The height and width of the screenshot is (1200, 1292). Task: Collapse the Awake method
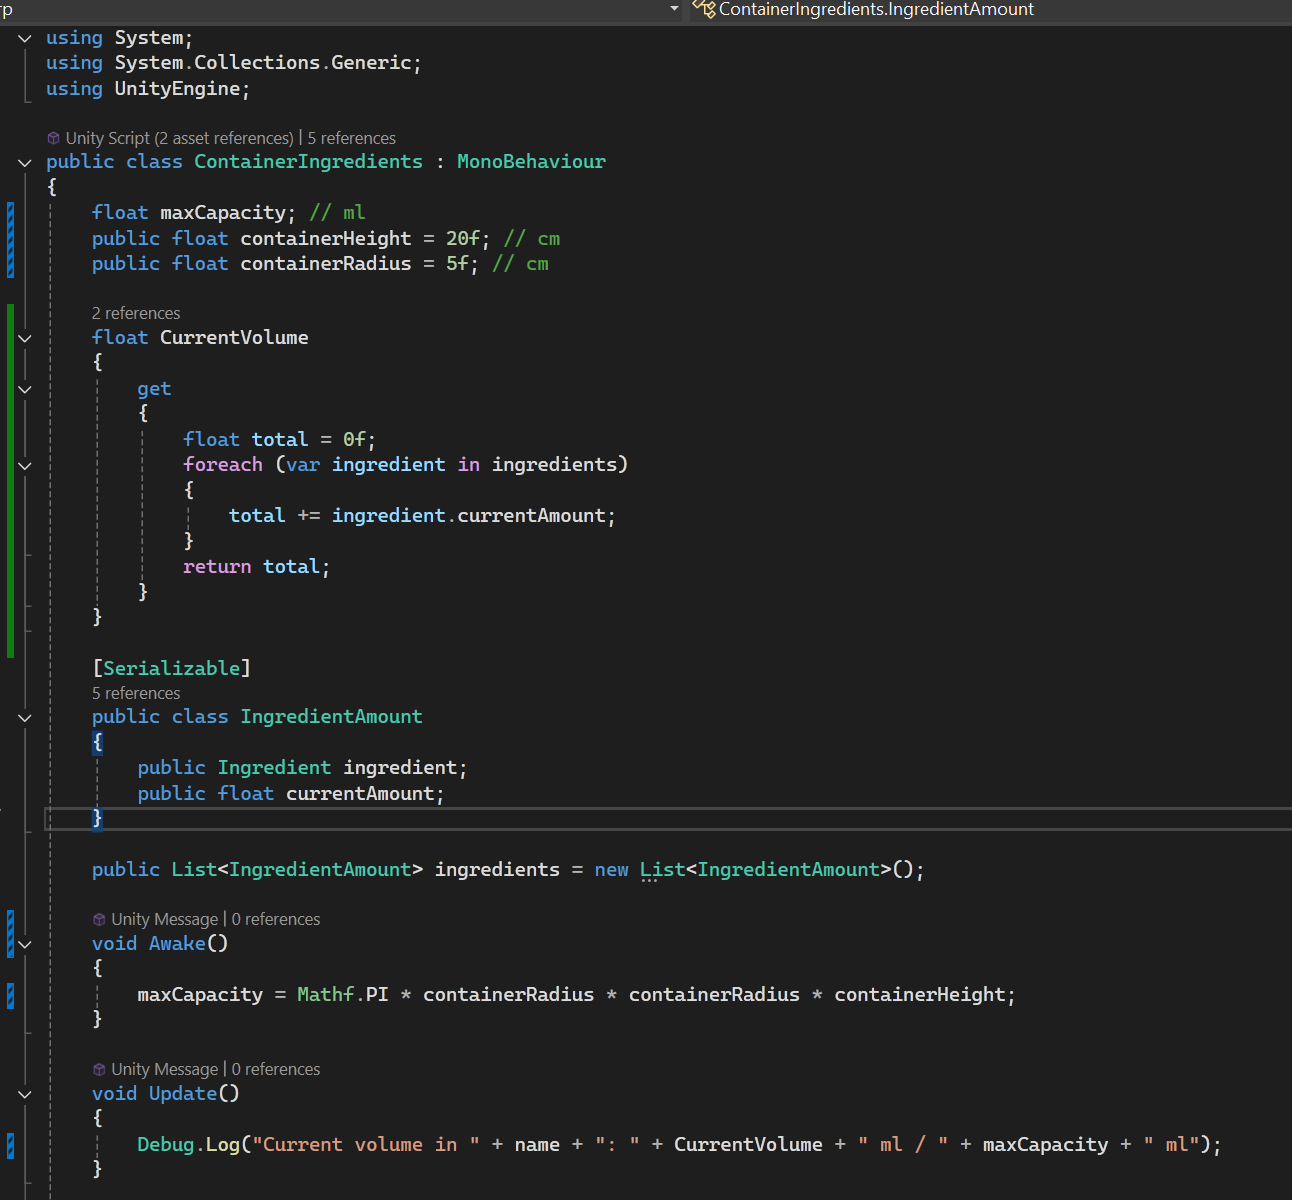pos(25,944)
